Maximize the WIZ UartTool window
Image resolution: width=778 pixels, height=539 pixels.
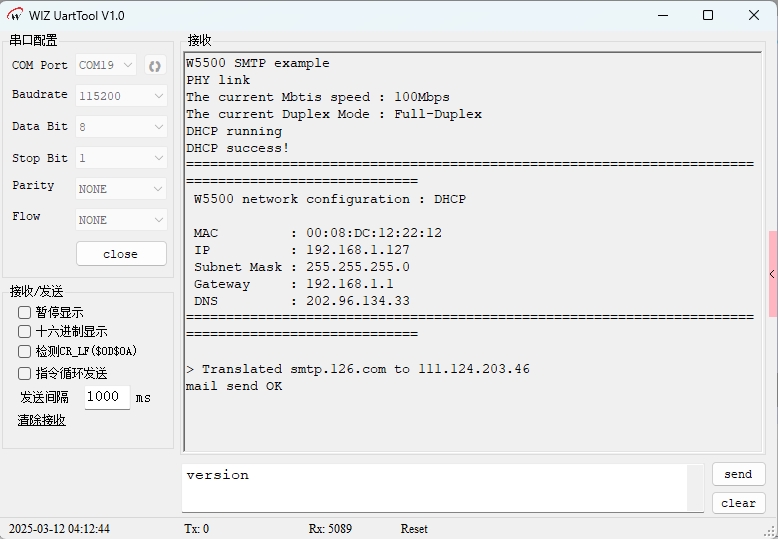pyautogui.click(x=708, y=16)
